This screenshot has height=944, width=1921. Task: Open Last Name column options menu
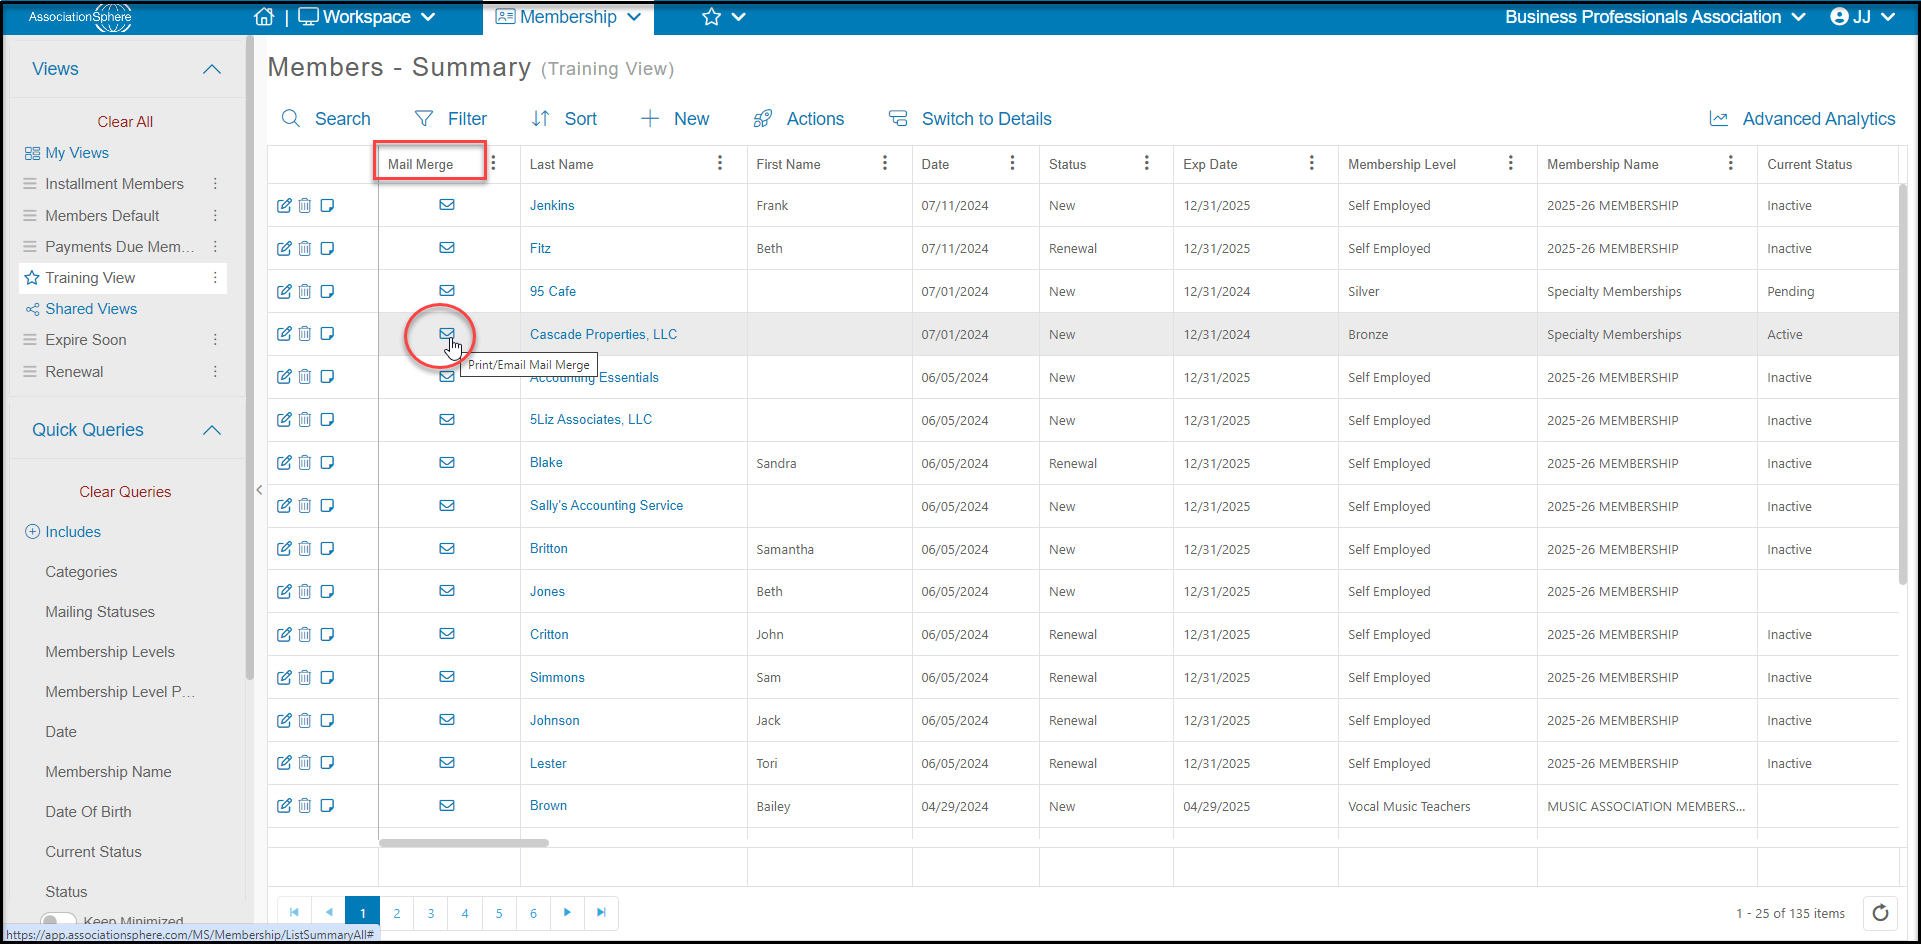(x=720, y=163)
